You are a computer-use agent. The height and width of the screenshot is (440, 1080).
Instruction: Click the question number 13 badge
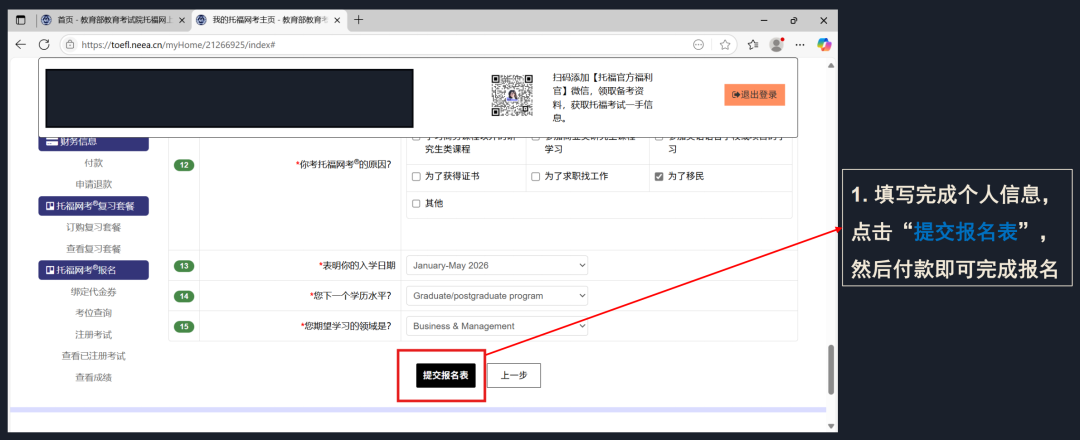click(184, 266)
